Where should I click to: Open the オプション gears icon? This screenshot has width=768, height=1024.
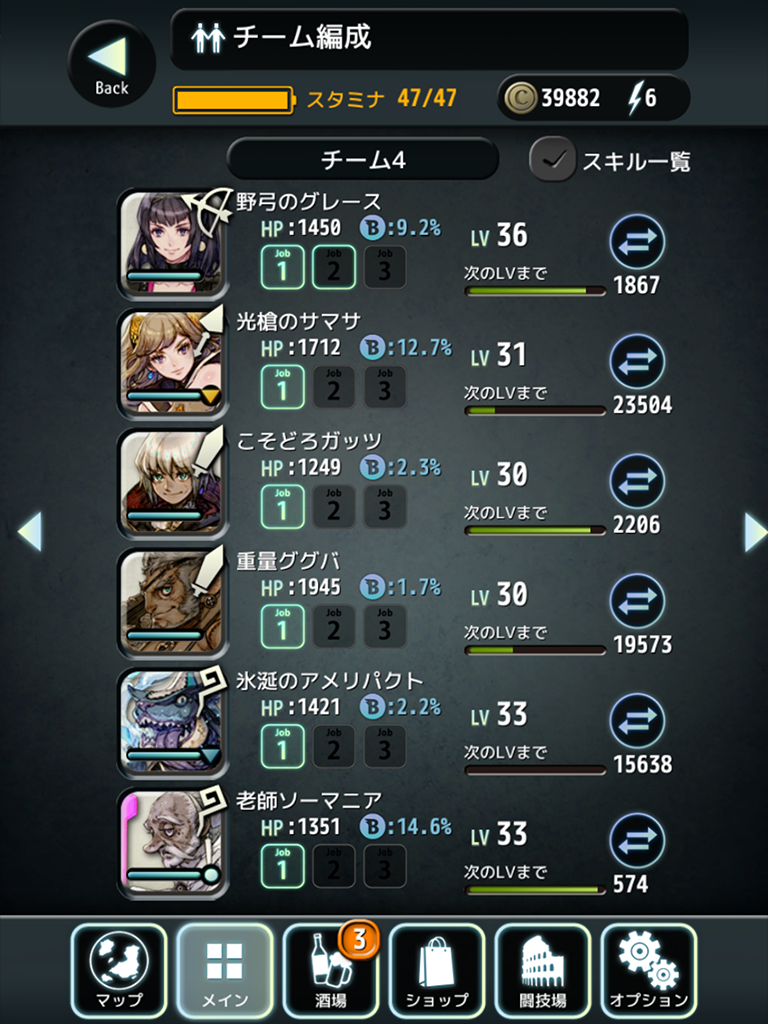[x=648, y=970]
